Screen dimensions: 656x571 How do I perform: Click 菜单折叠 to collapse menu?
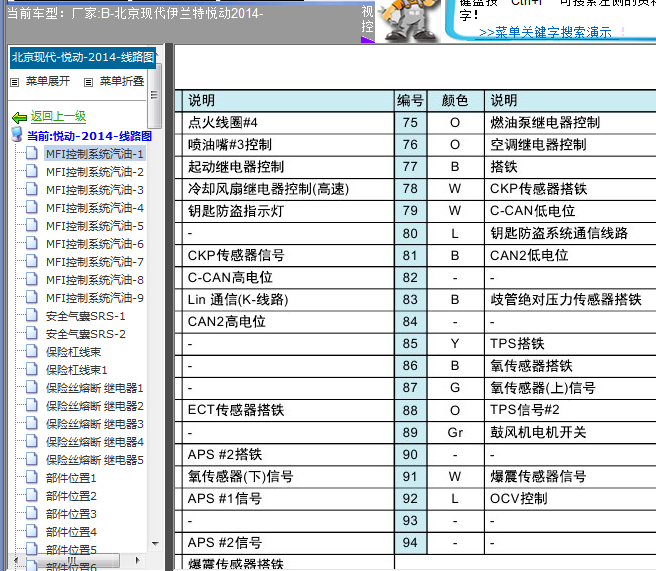pyautogui.click(x=122, y=81)
